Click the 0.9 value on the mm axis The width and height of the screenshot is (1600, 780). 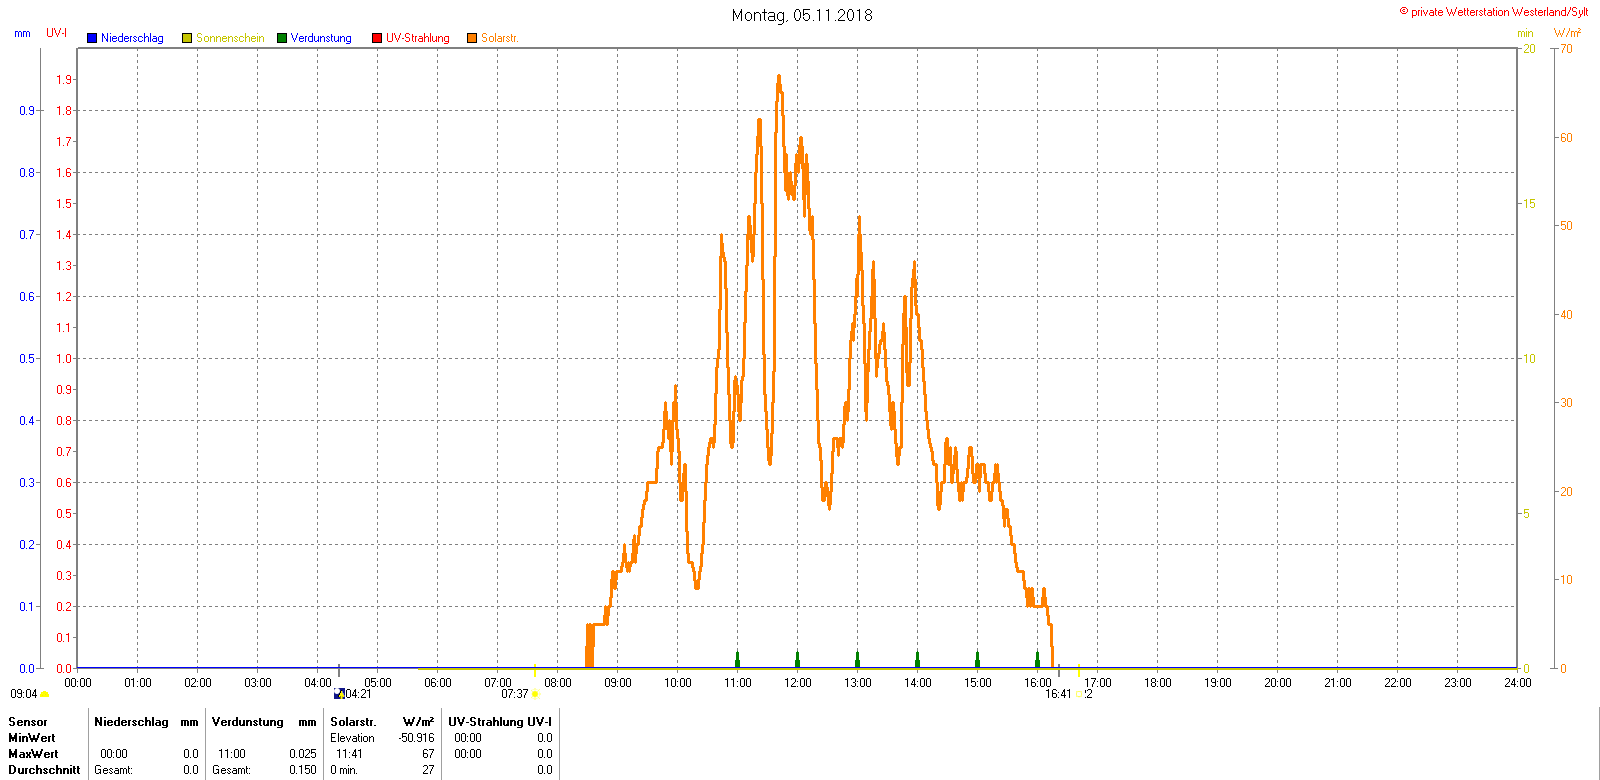[27, 111]
